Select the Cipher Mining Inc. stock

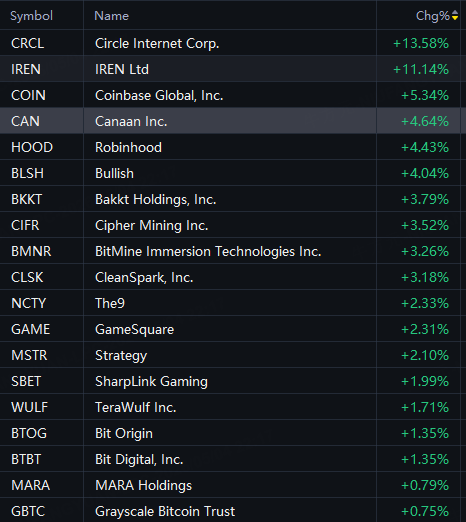[x=230, y=225]
